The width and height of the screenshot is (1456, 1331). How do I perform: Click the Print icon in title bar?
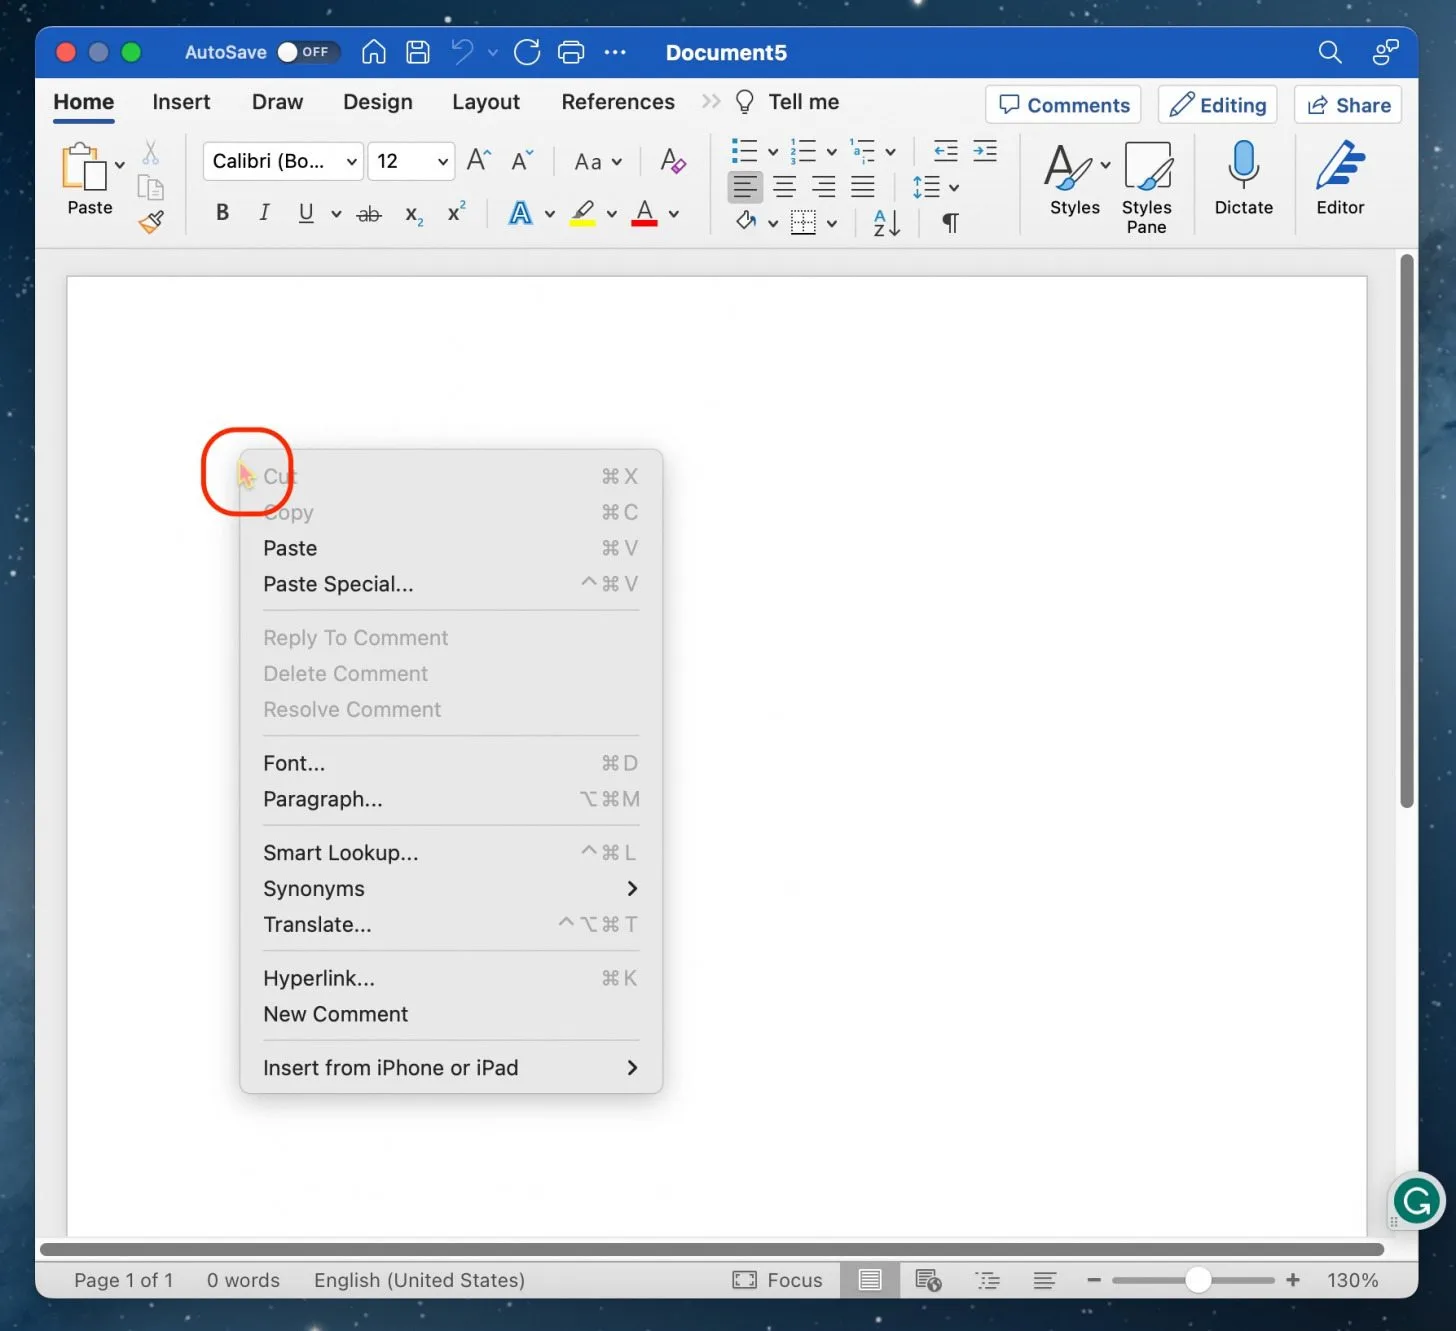click(x=571, y=52)
